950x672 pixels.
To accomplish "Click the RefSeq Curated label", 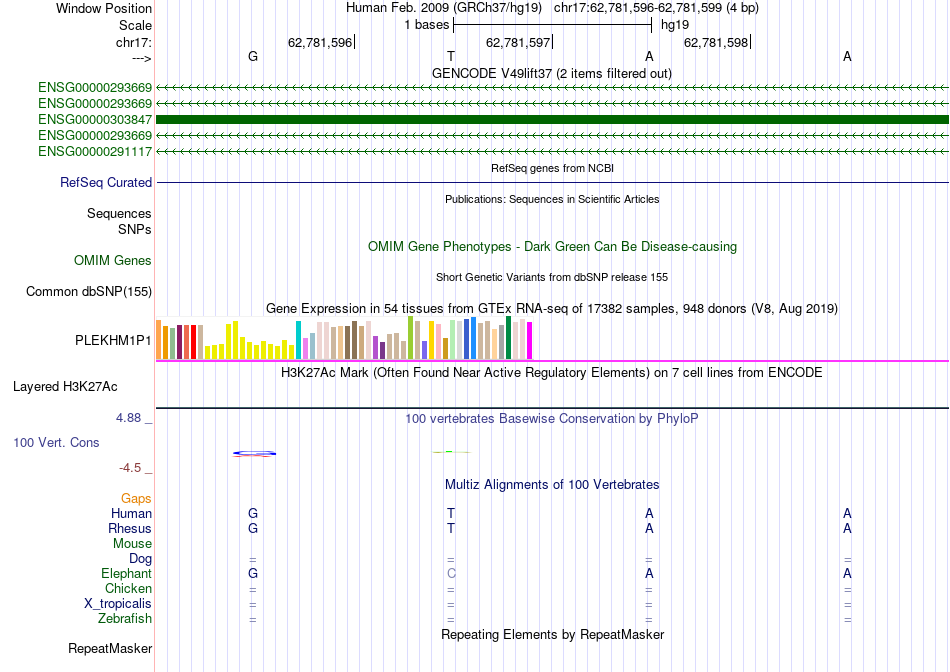I will [x=106, y=182].
